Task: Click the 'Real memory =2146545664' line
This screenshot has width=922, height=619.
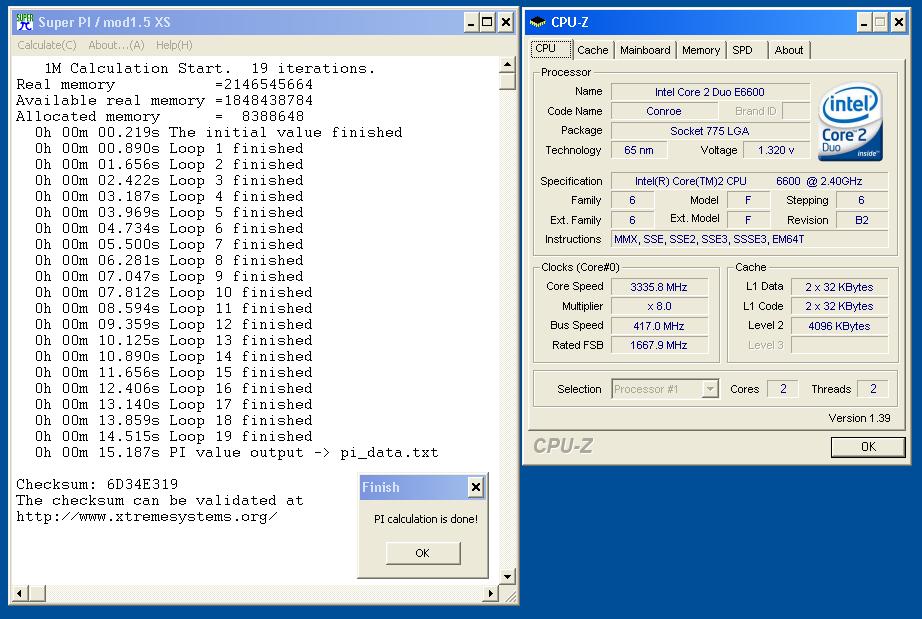Action: pos(165,85)
